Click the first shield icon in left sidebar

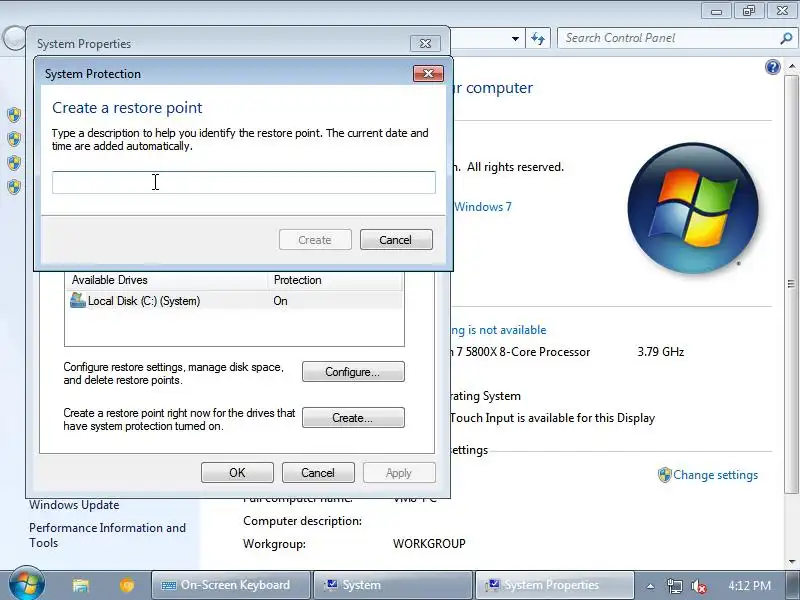[x=14, y=115]
